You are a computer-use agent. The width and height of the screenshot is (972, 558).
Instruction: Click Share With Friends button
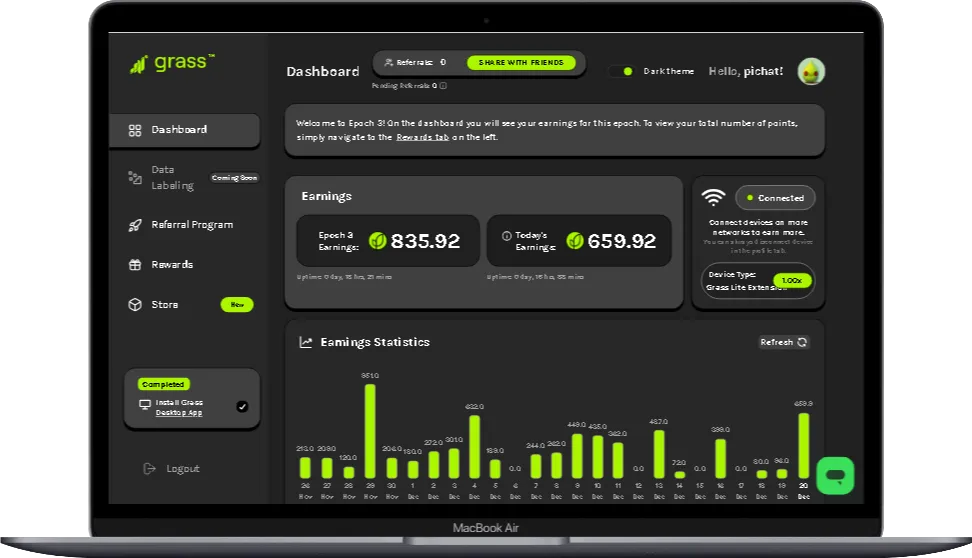pos(521,63)
